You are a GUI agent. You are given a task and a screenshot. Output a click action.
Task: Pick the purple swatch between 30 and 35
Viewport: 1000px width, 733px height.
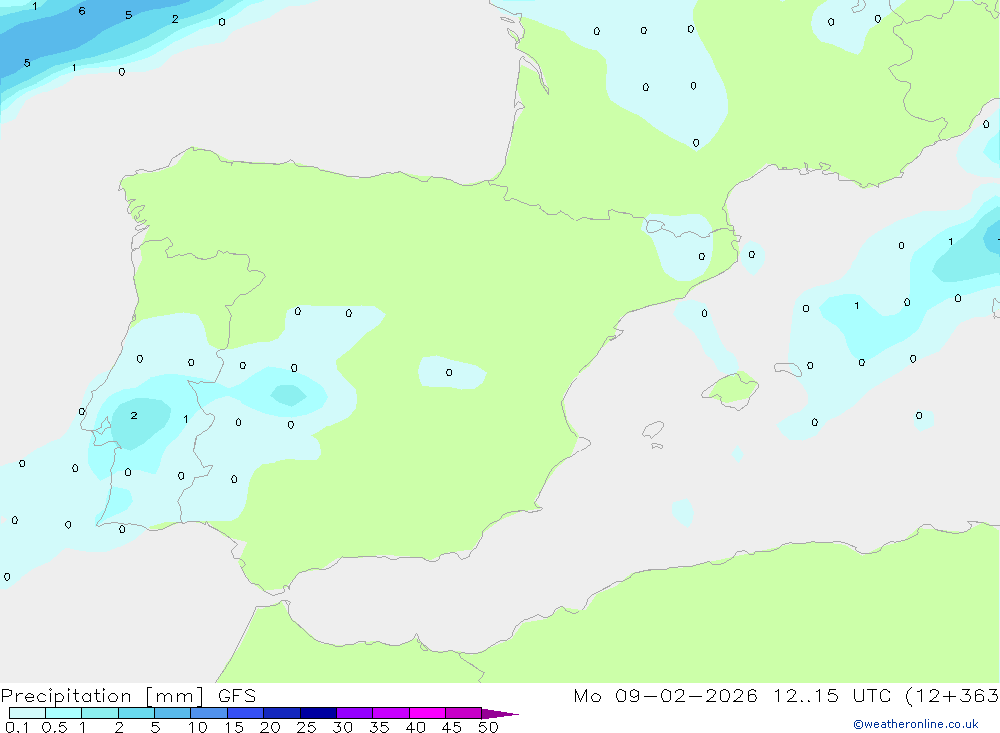click(355, 713)
